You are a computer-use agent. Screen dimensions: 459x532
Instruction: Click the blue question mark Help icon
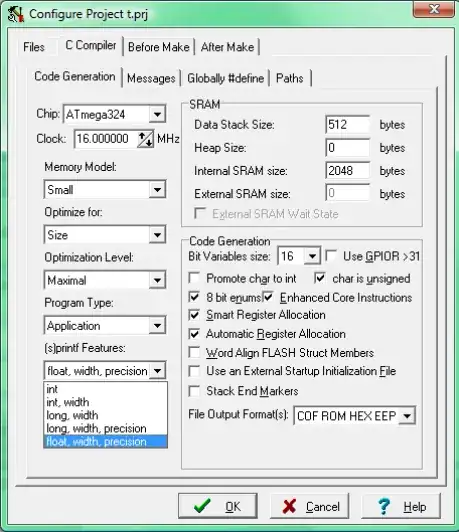click(384, 507)
